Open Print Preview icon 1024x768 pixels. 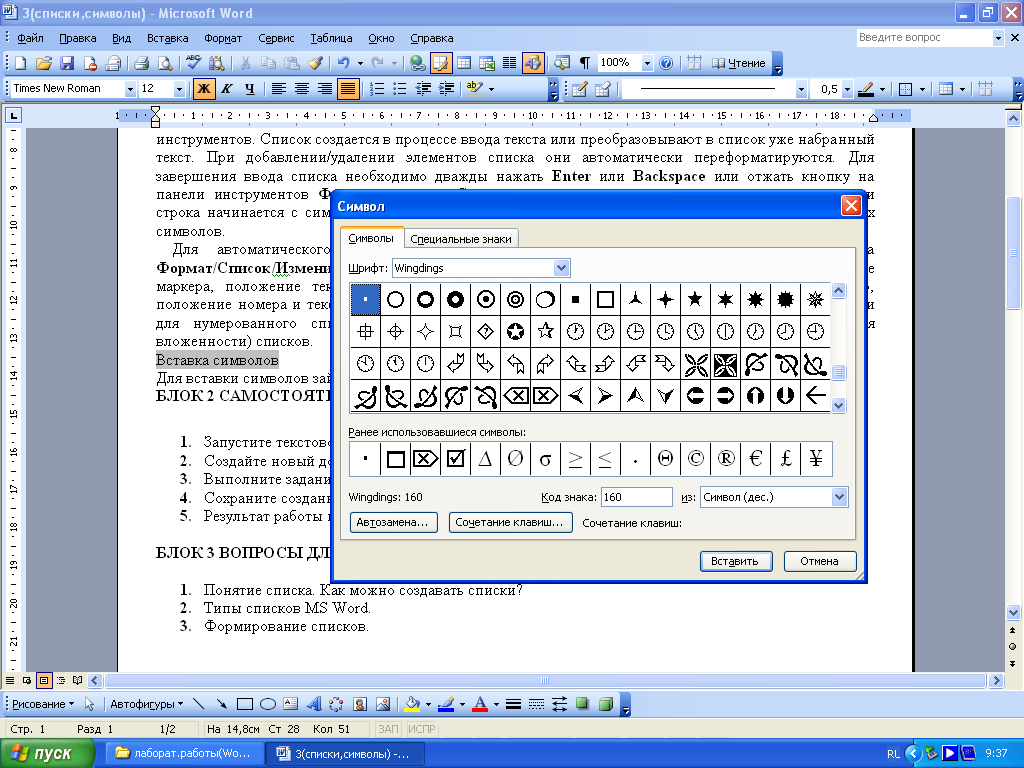pyautogui.click(x=165, y=63)
